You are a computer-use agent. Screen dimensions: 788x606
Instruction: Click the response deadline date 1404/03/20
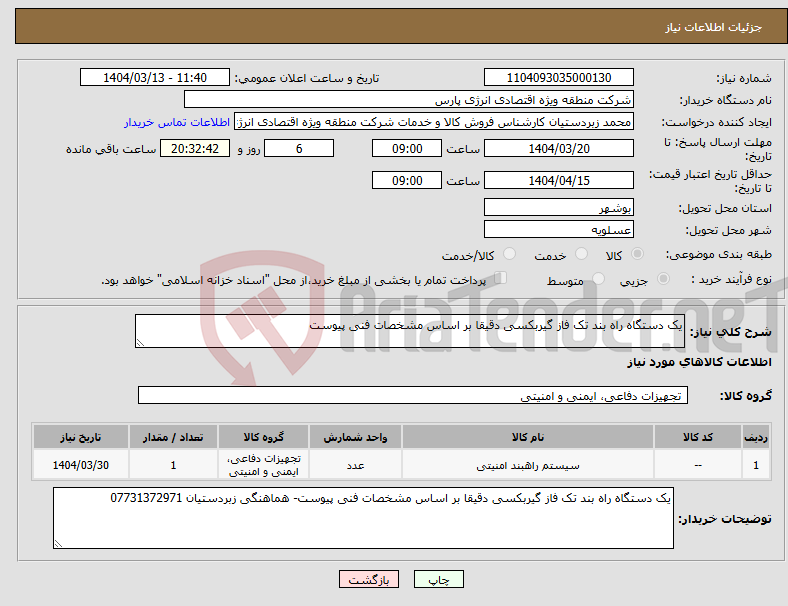pos(558,149)
